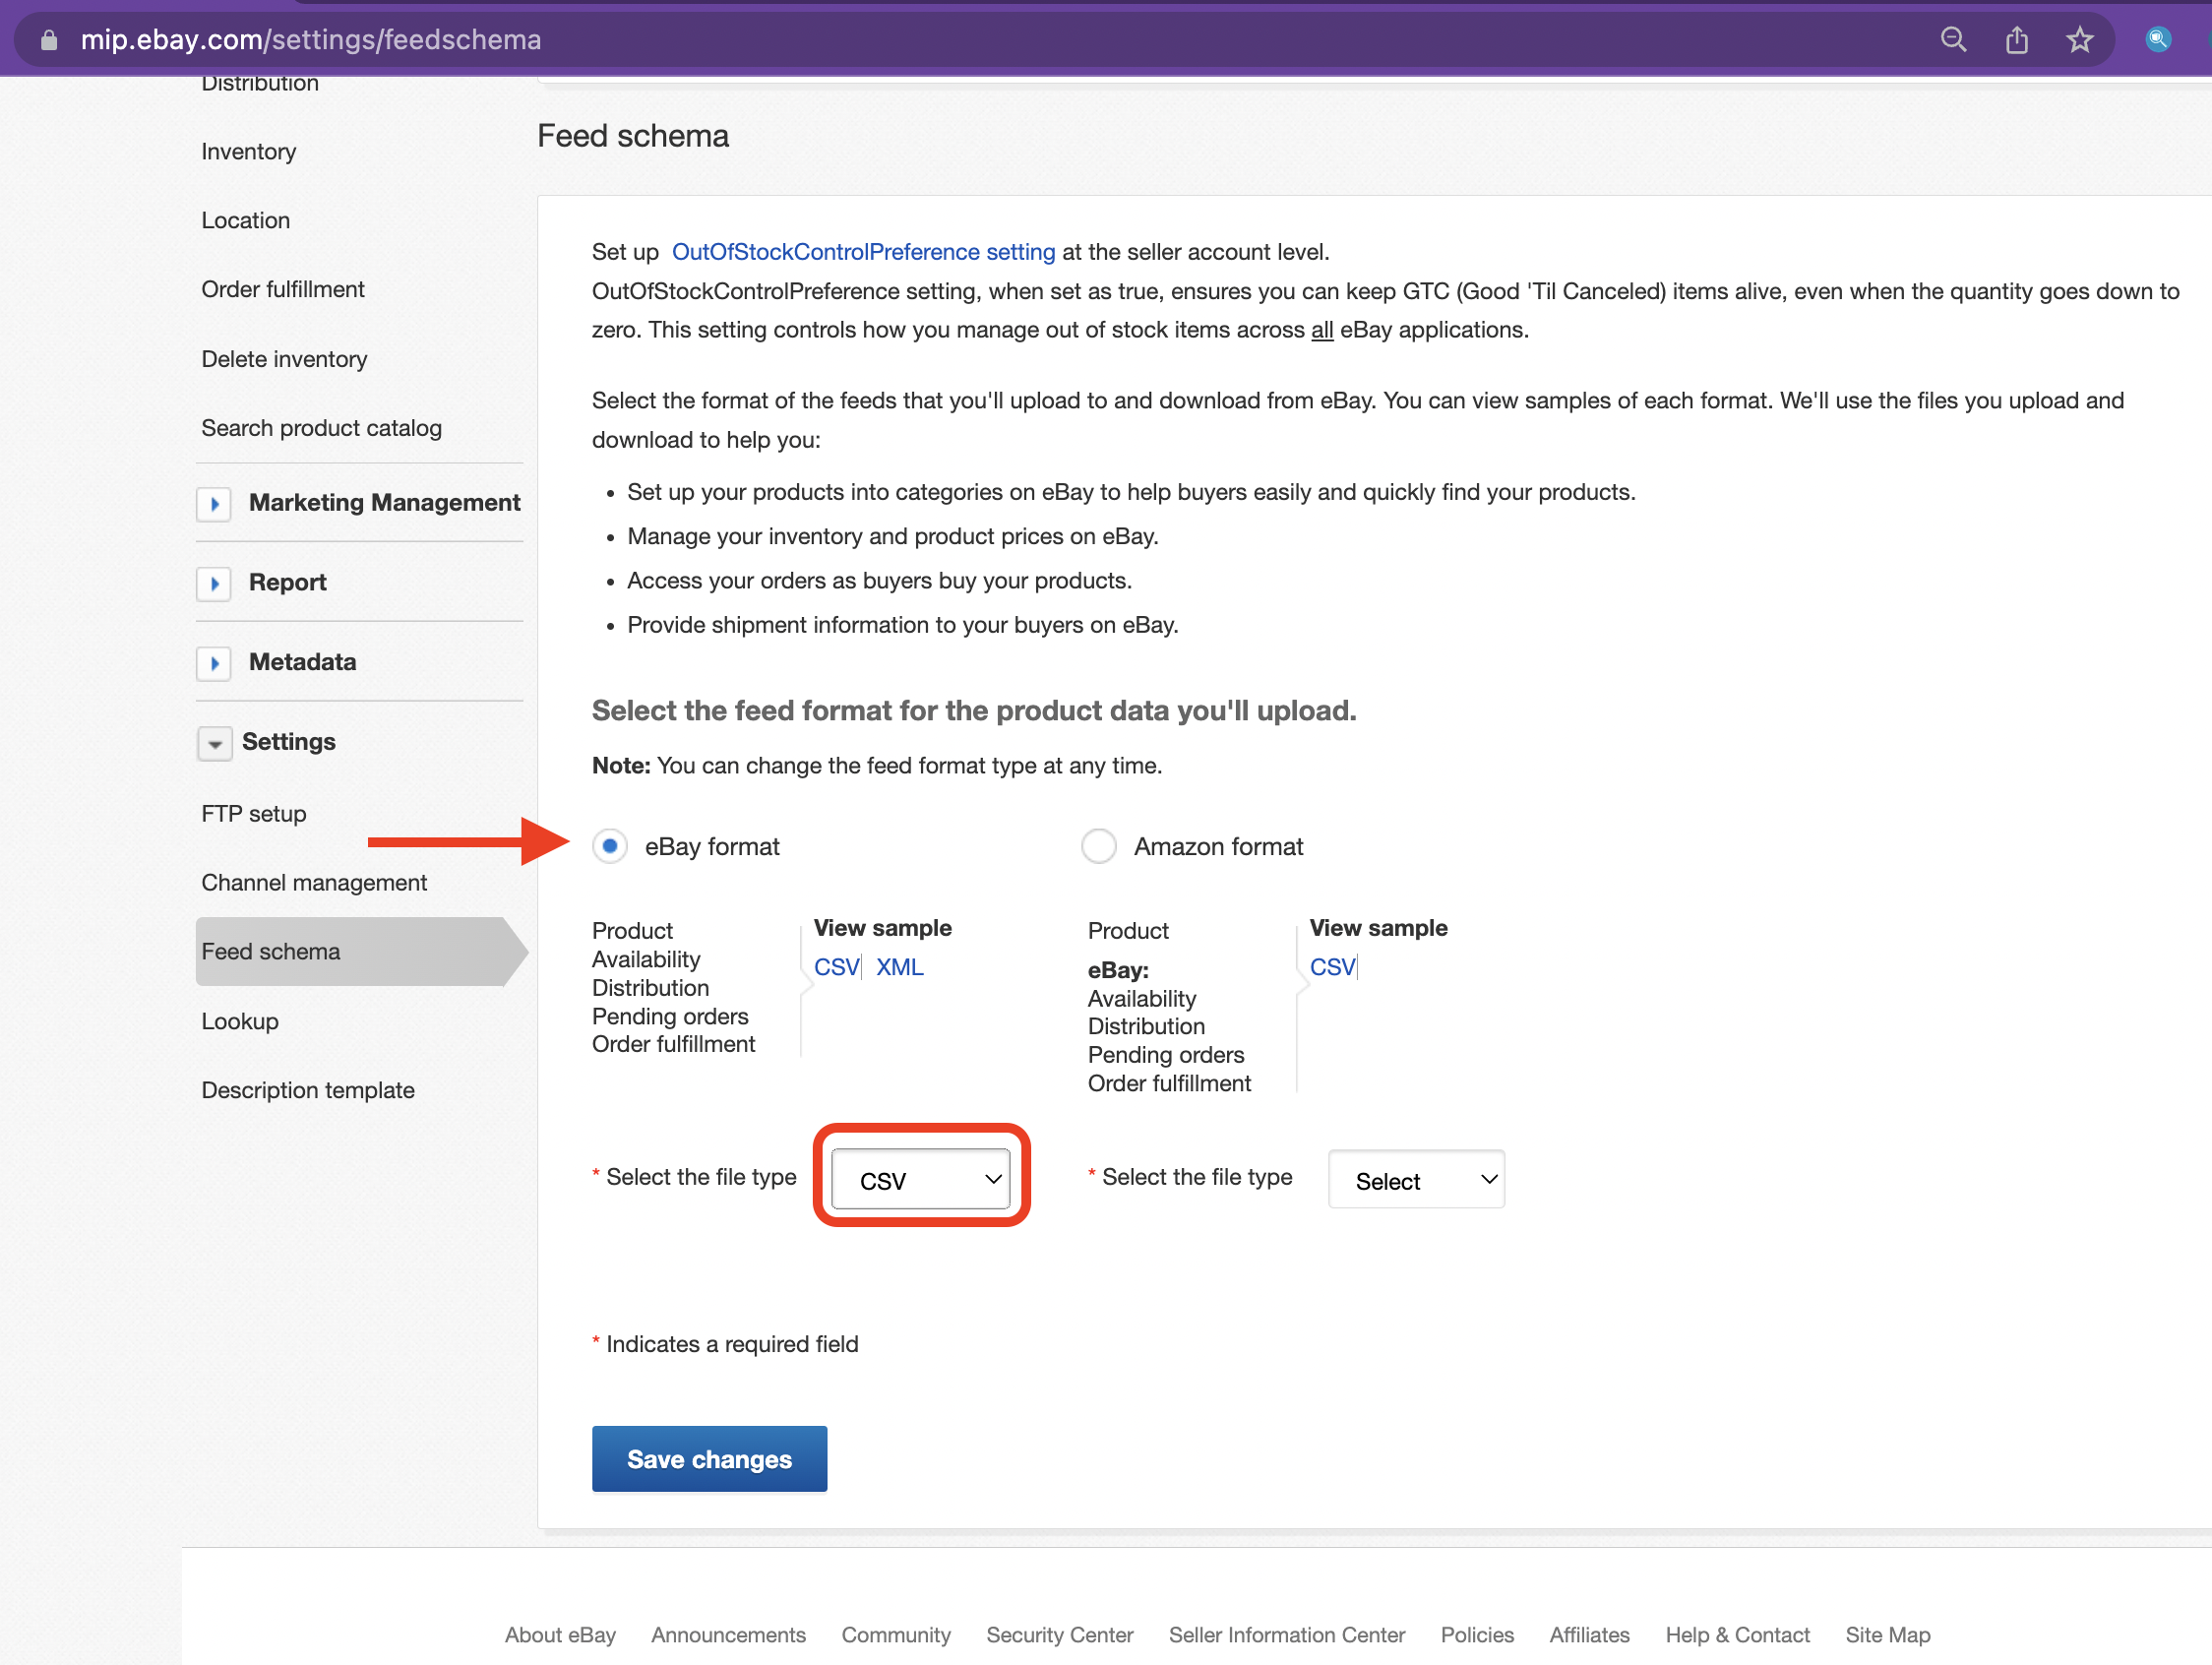The width and height of the screenshot is (2212, 1665).
Task: Open FTP setup settings
Action: coord(254,814)
